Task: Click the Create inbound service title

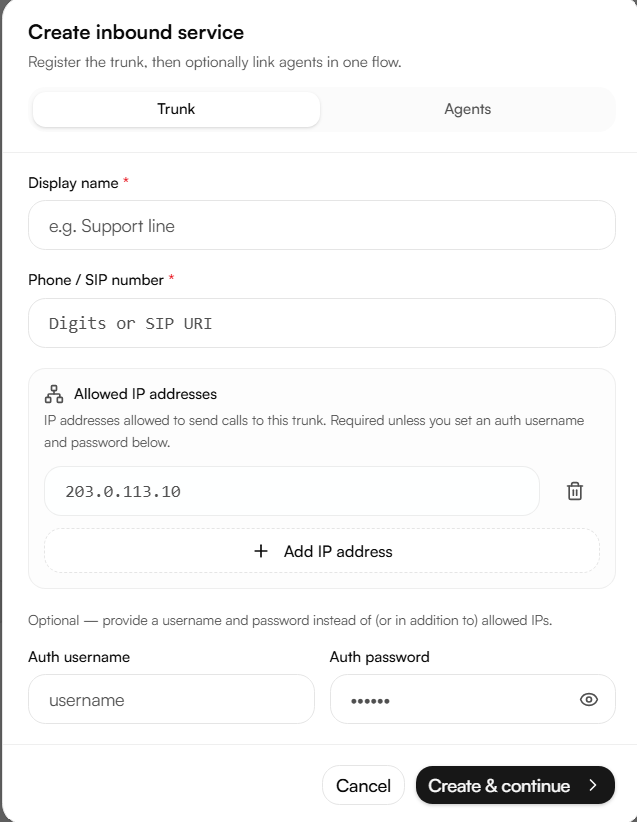Action: coord(136,32)
